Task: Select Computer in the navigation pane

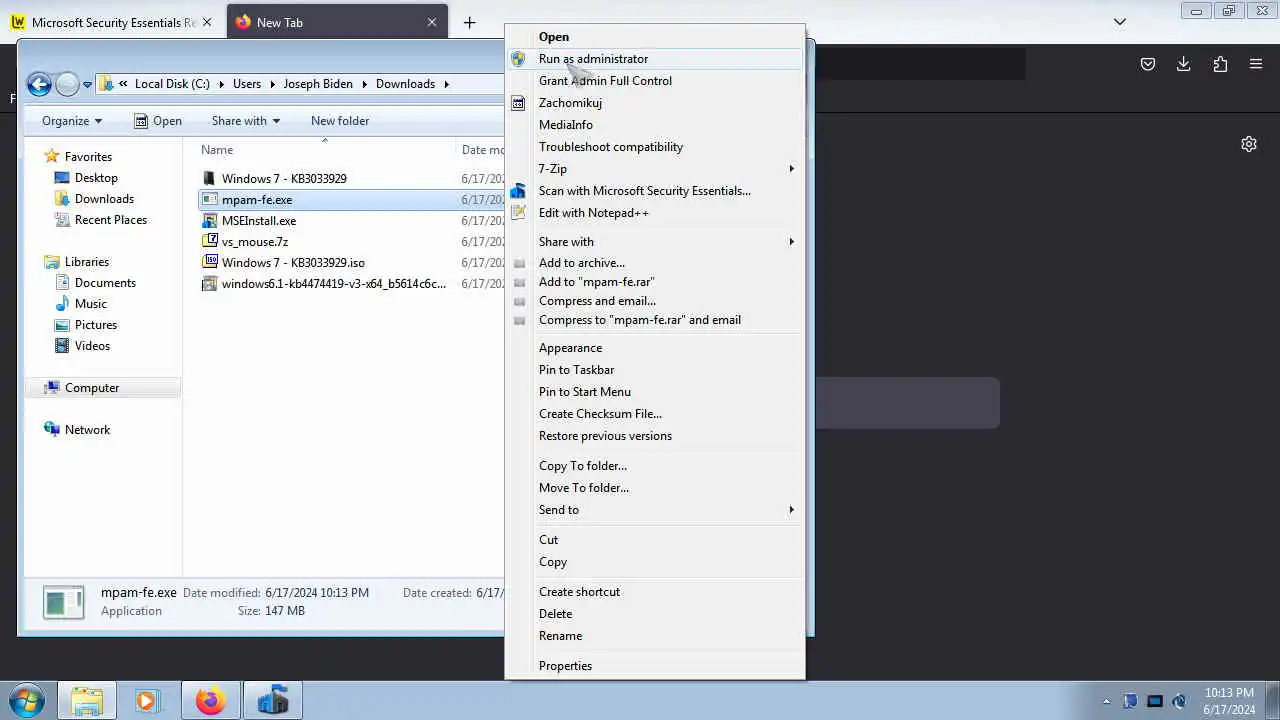Action: tap(92, 388)
